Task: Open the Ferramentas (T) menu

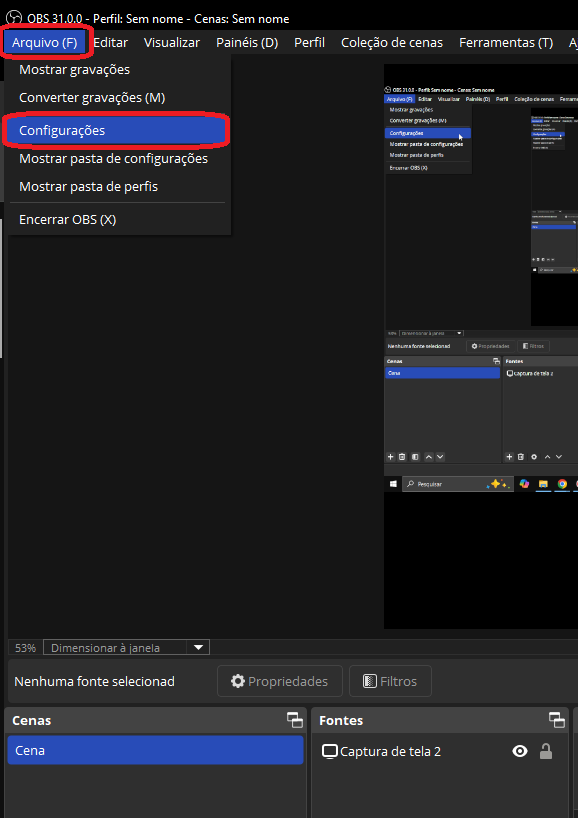Action: click(x=505, y=42)
